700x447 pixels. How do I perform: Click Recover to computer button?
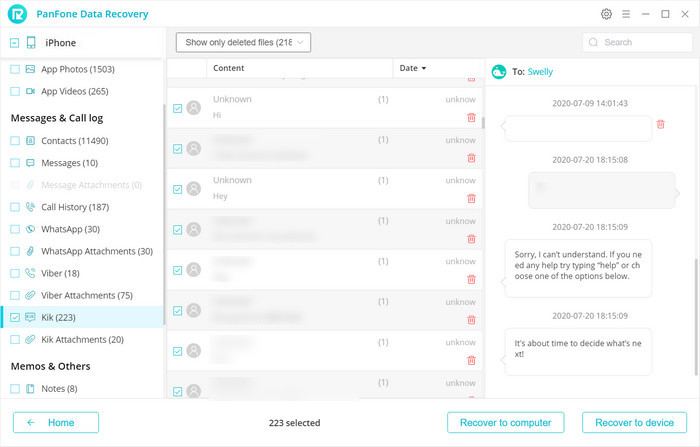click(505, 422)
